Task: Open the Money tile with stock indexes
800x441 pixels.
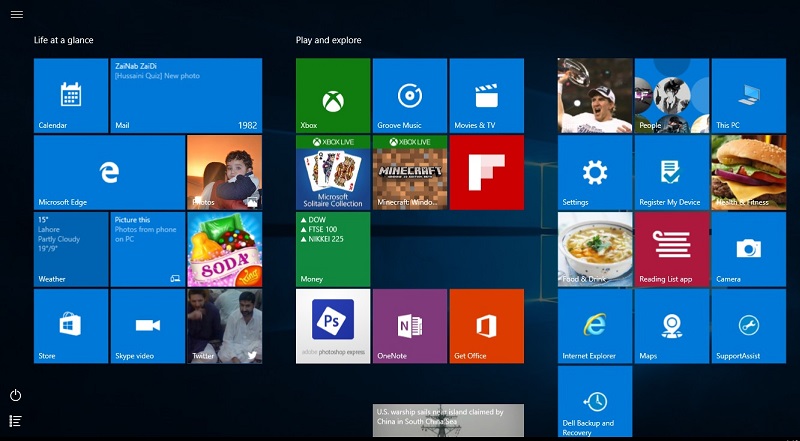Action: 333,250
